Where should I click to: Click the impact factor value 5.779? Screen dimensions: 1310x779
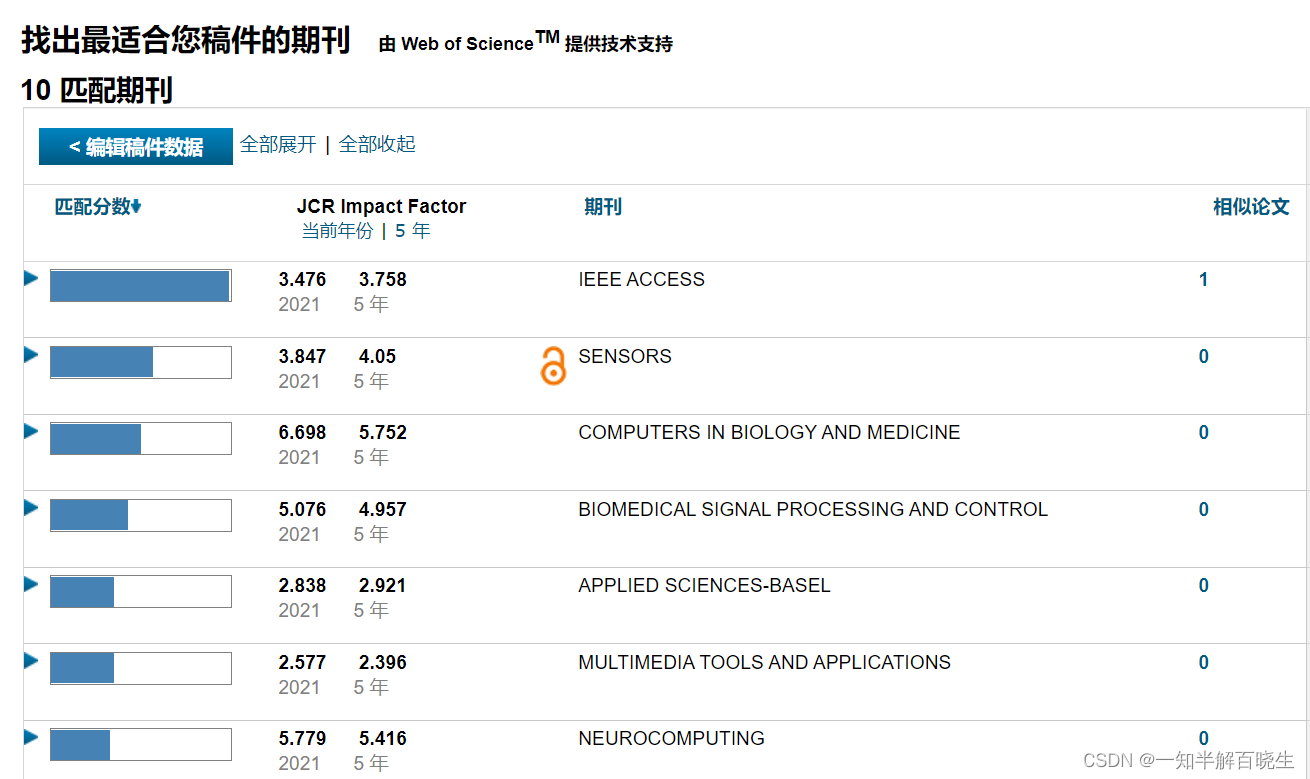coord(302,739)
